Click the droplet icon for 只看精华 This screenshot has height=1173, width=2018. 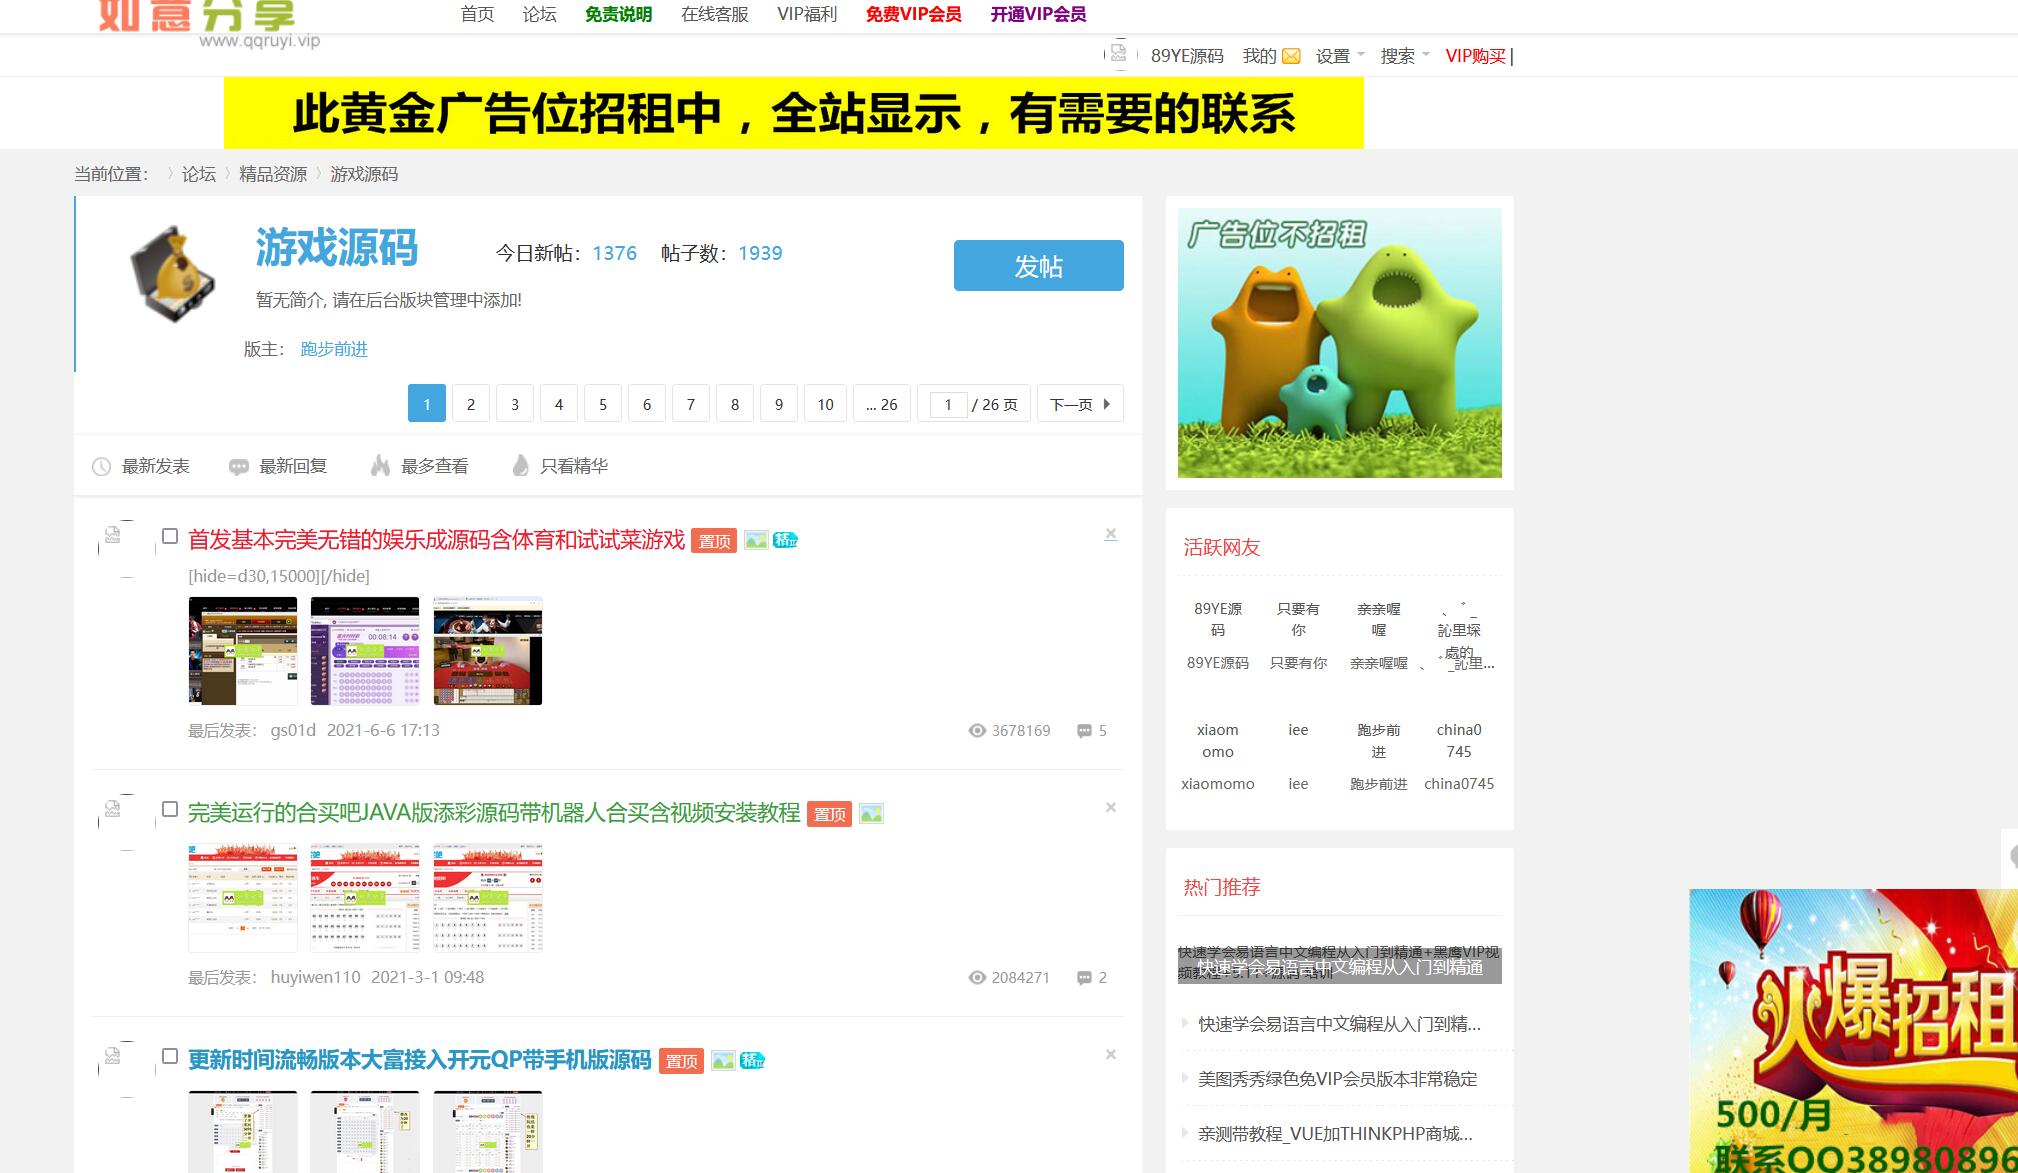point(520,466)
